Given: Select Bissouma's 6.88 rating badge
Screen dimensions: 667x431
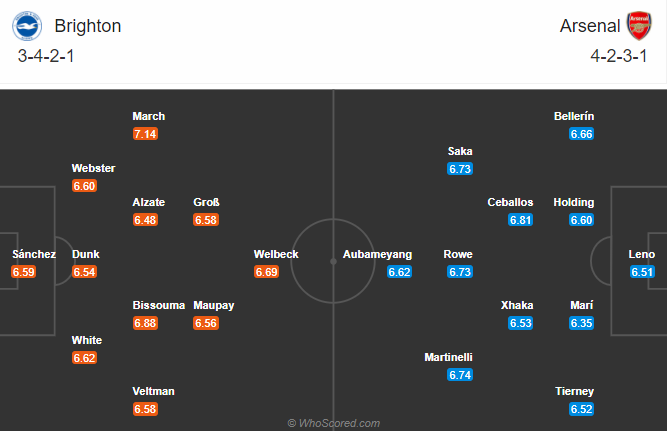Looking at the screenshot, I should [146, 323].
